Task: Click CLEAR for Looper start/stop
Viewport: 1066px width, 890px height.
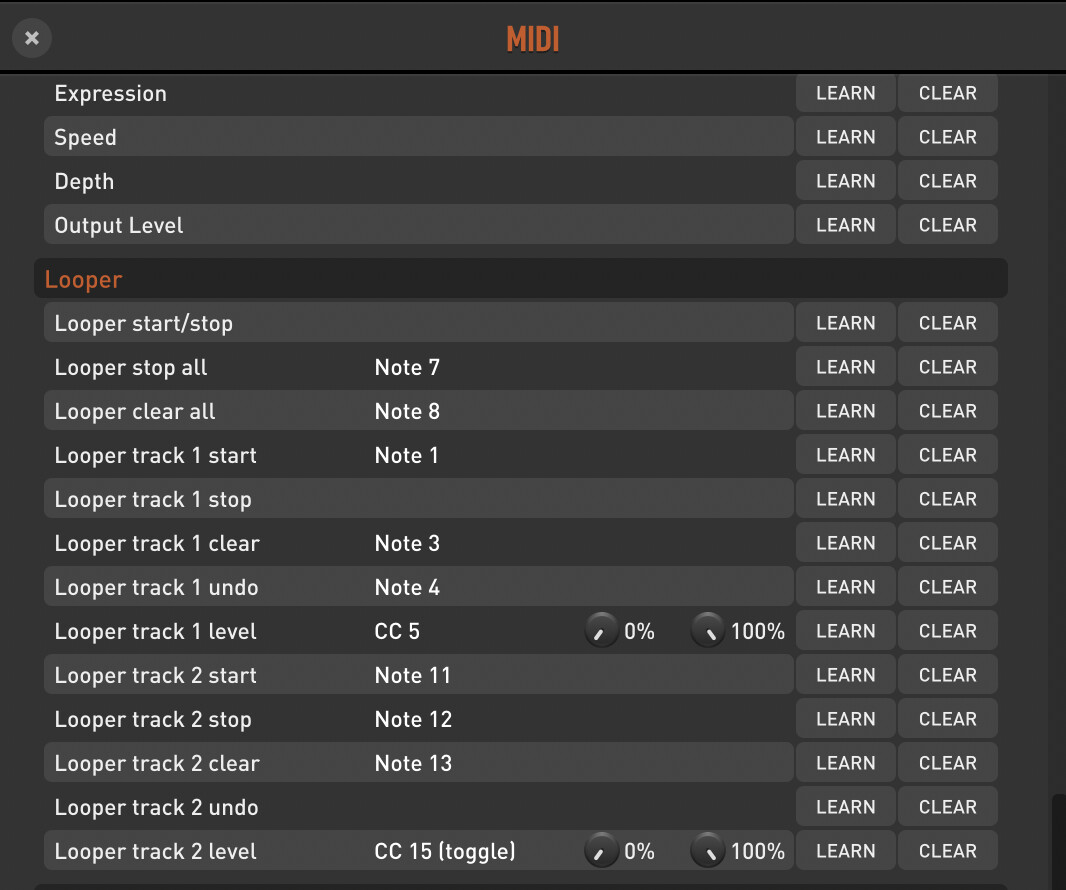Action: pos(948,323)
